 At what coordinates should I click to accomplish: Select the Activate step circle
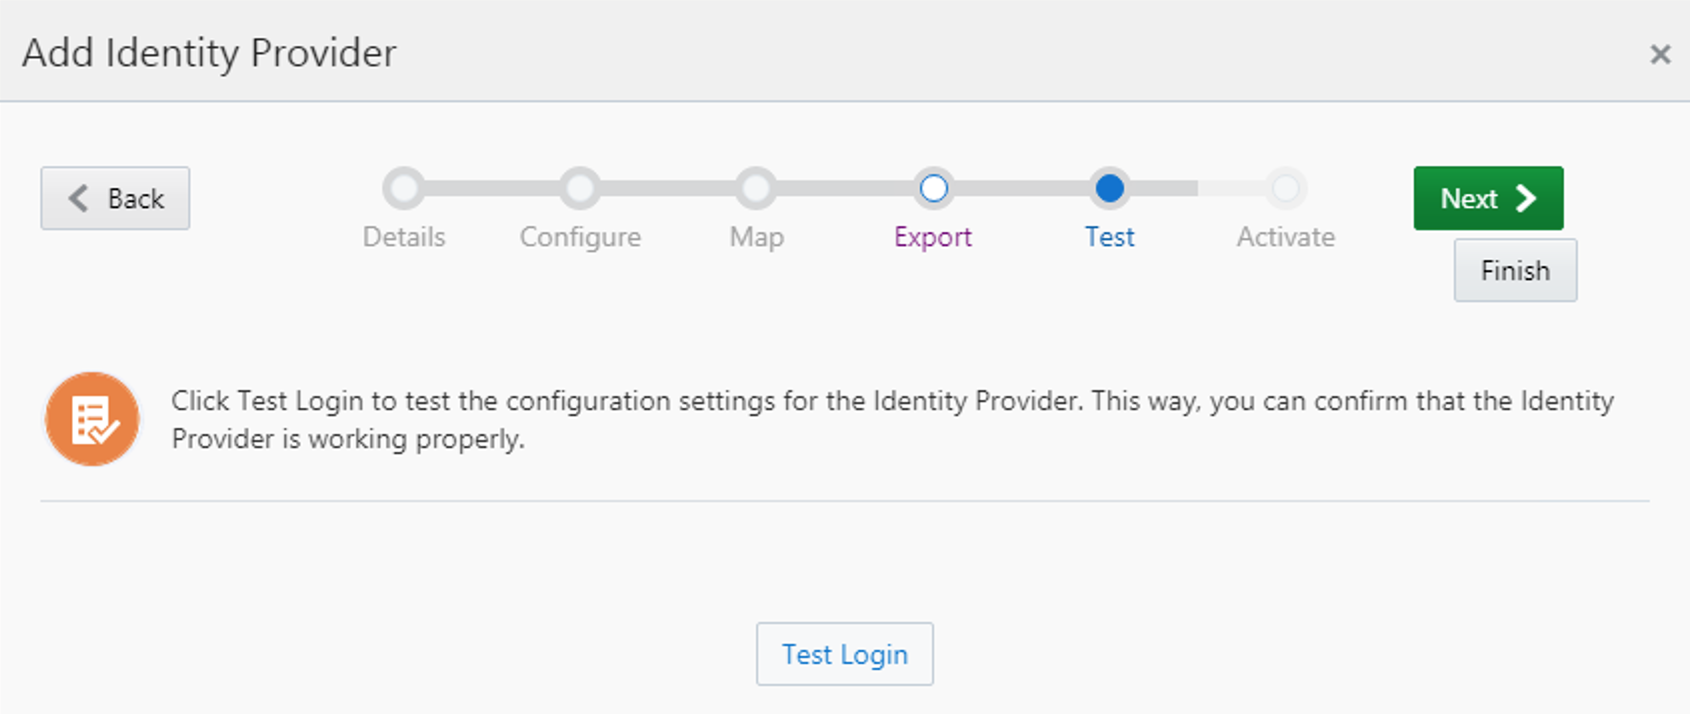(x=1285, y=188)
